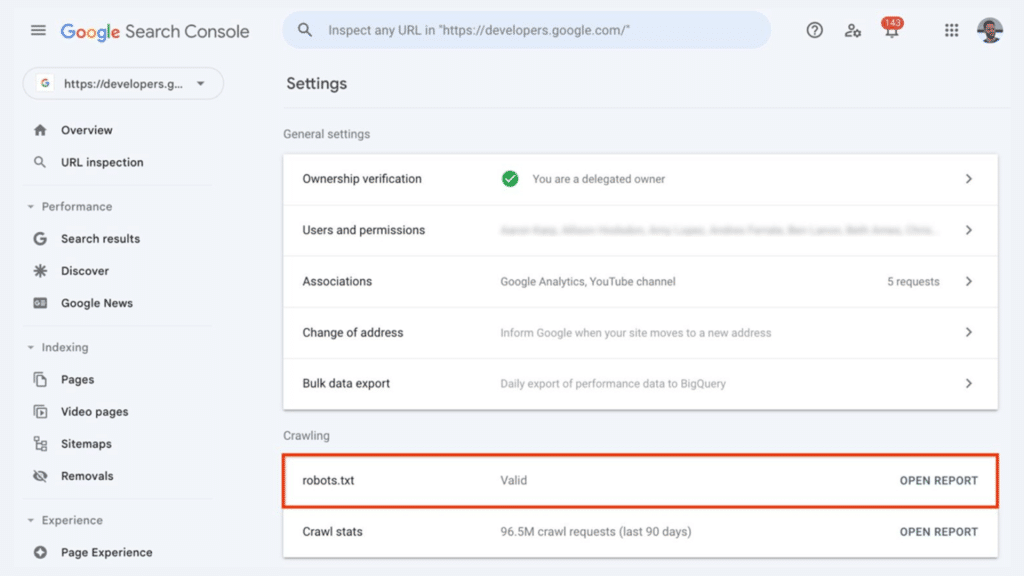Open Pages indexing report

77,379
